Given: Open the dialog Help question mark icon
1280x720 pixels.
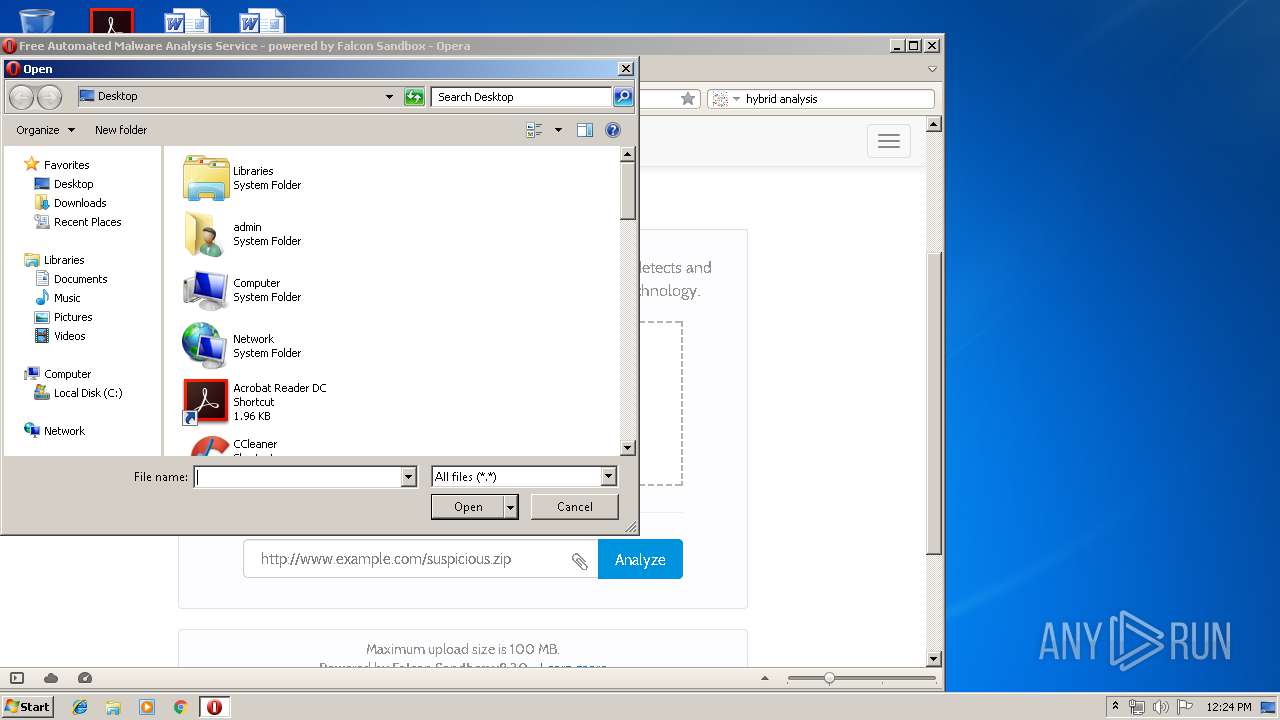Looking at the screenshot, I should pos(613,130).
